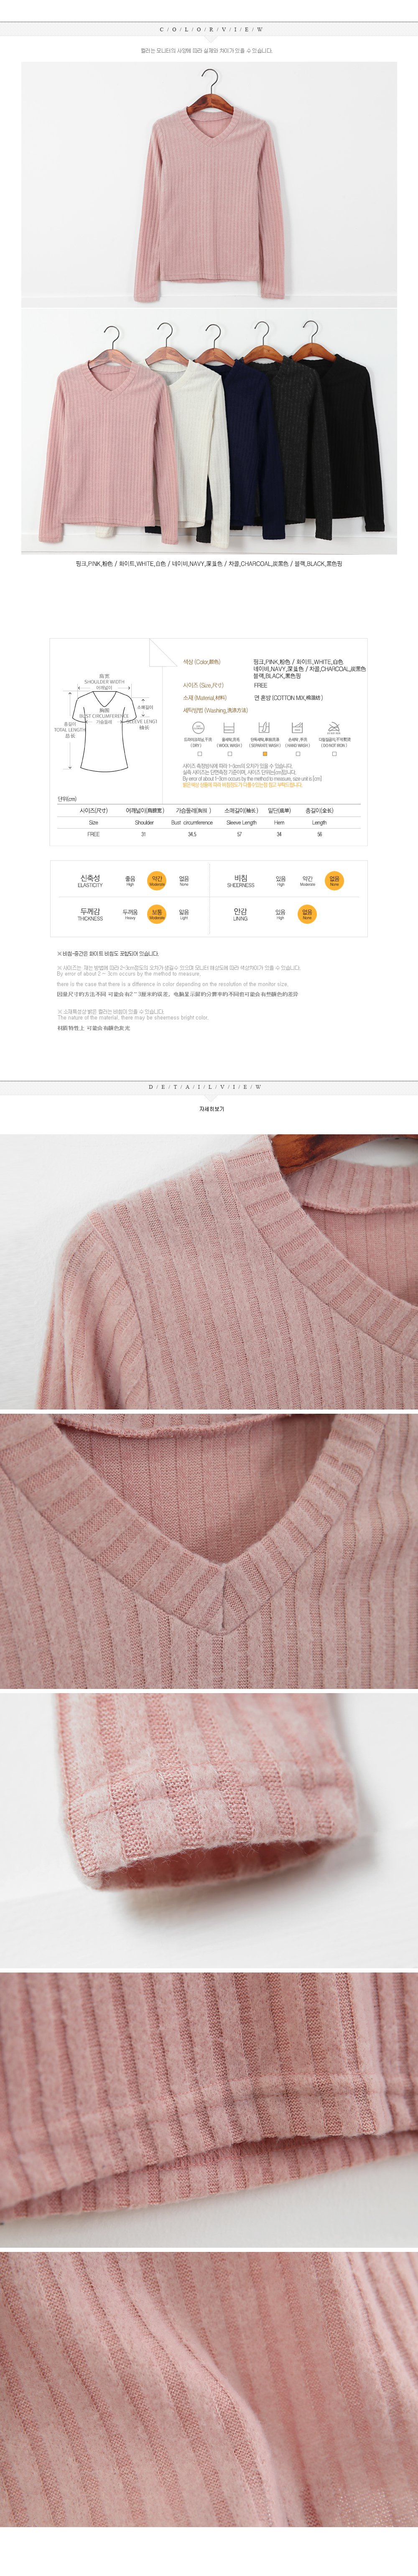Click the DETAIL VIEW section header

pyautogui.click(x=209, y=1086)
